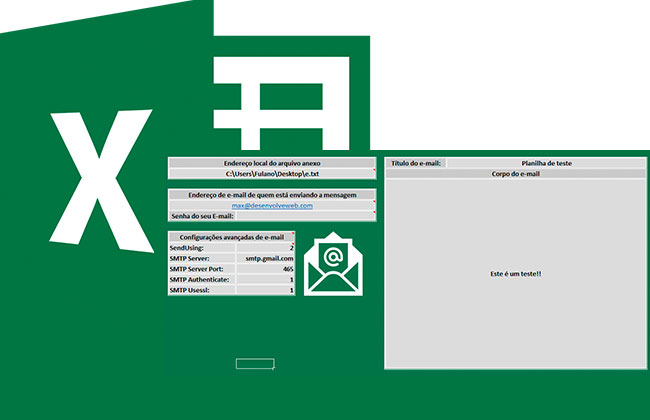Click the empty password field beside Senha do seu E-mail
This screenshot has width=650, height=420.
tap(306, 216)
